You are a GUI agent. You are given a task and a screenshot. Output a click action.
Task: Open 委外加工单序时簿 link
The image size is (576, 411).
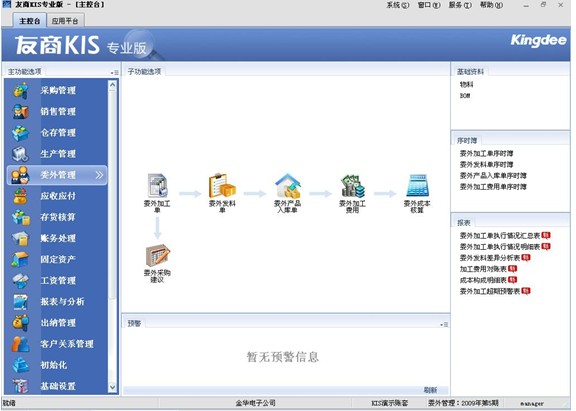click(486, 154)
